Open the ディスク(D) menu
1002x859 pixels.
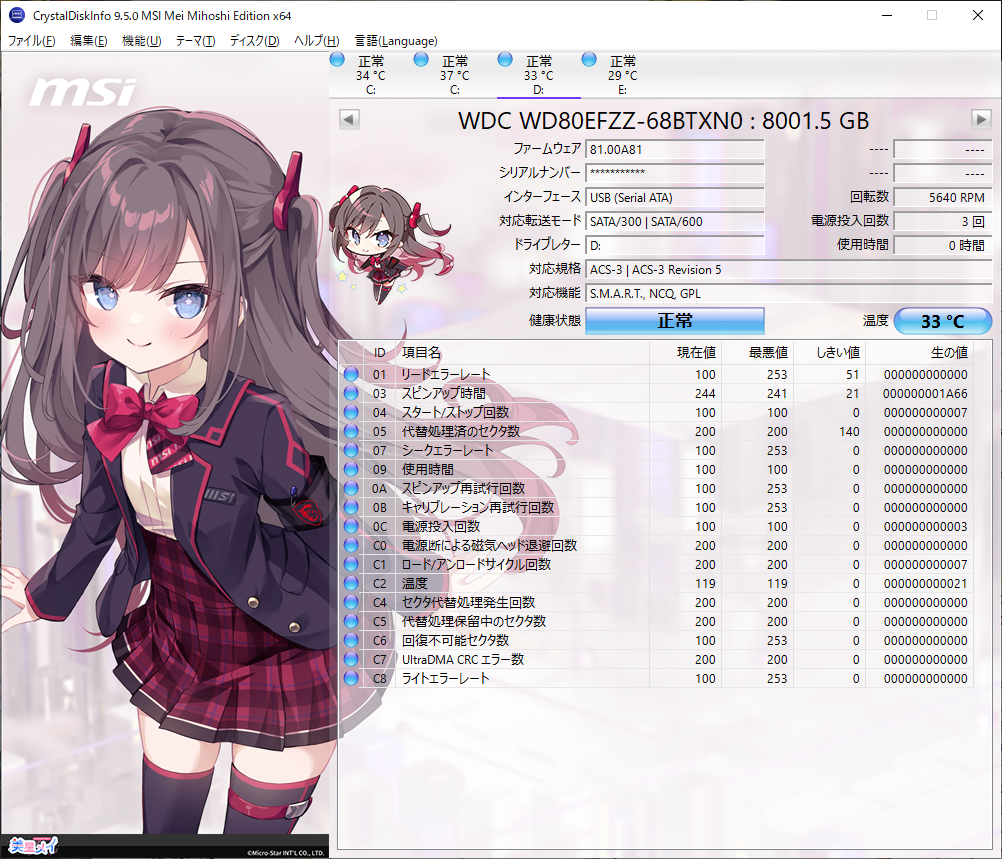tap(254, 41)
